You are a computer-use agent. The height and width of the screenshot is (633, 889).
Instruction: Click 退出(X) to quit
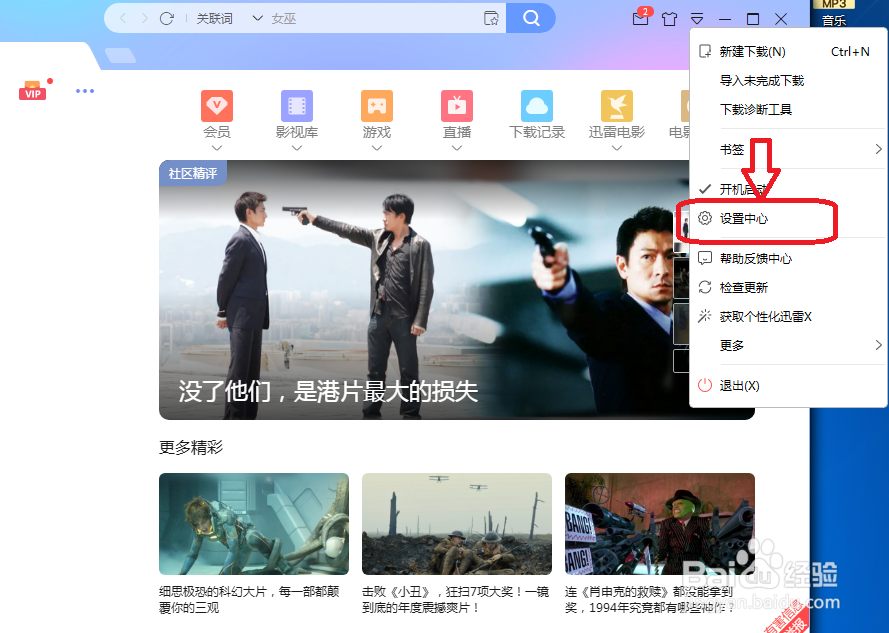789,386
